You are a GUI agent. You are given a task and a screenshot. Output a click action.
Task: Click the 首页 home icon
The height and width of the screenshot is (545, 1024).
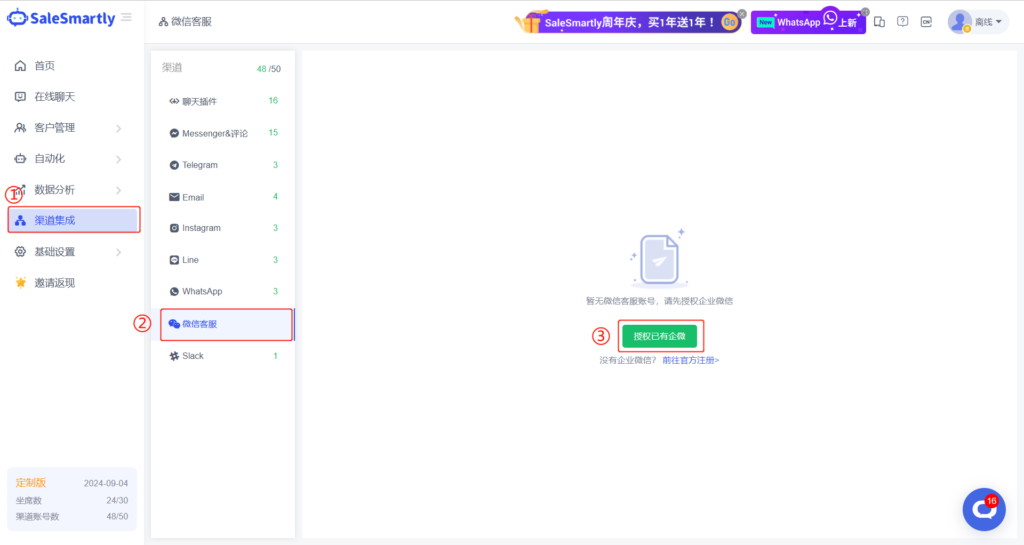coord(20,65)
